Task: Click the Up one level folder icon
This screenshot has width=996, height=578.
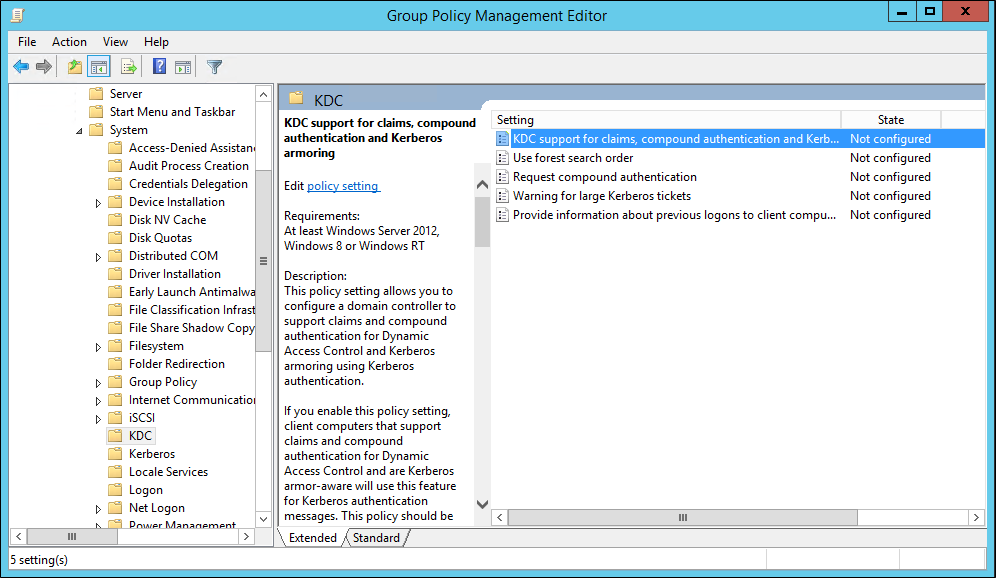Action: 73,66
